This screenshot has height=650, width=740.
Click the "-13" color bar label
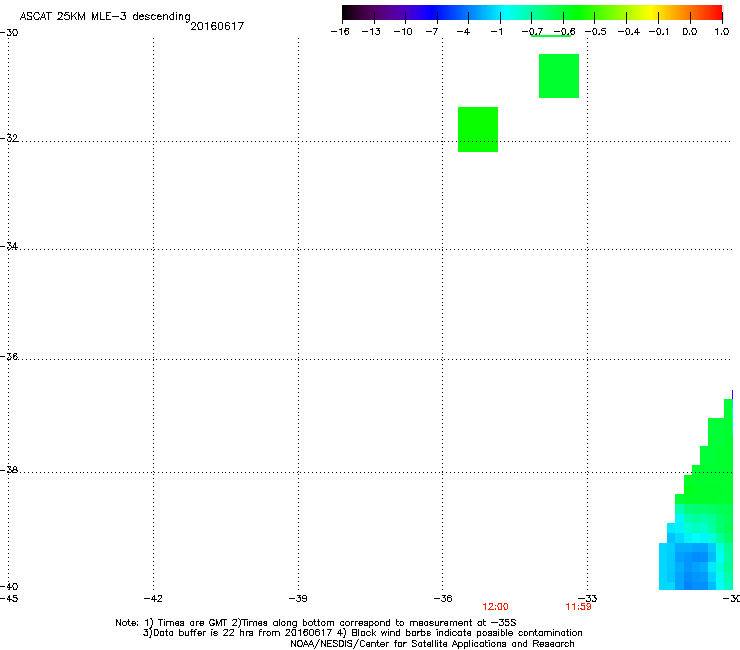tap(371, 32)
